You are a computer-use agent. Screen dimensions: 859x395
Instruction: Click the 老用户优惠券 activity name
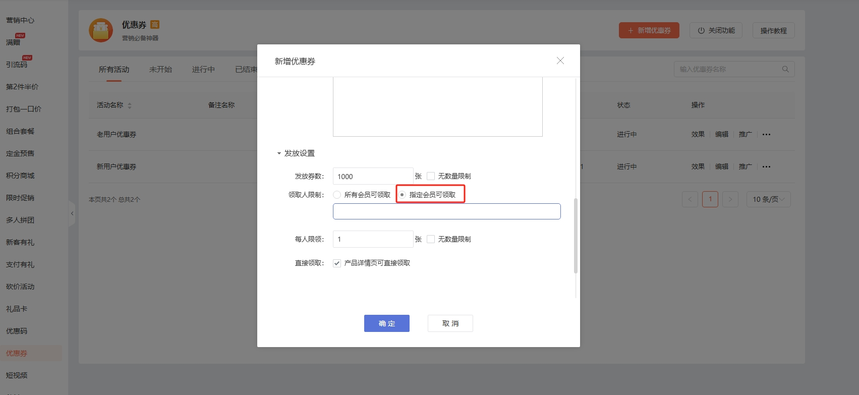(117, 134)
